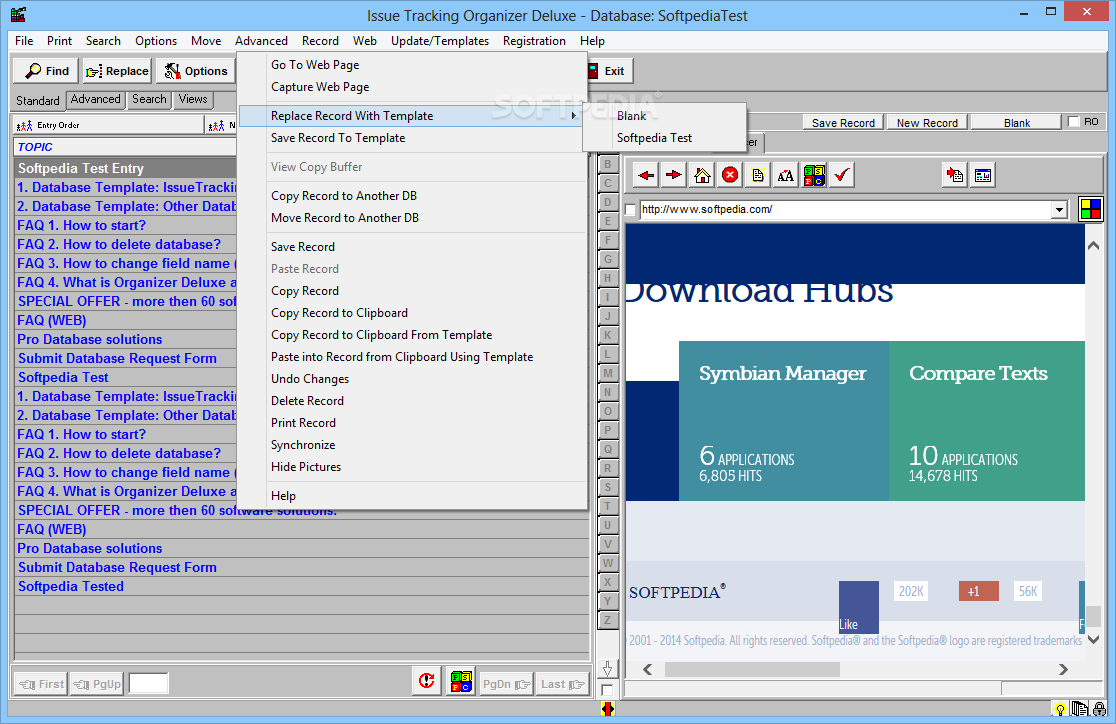The width and height of the screenshot is (1116, 724).
Task: Click the Blank button beside New Record
Action: tap(1016, 122)
